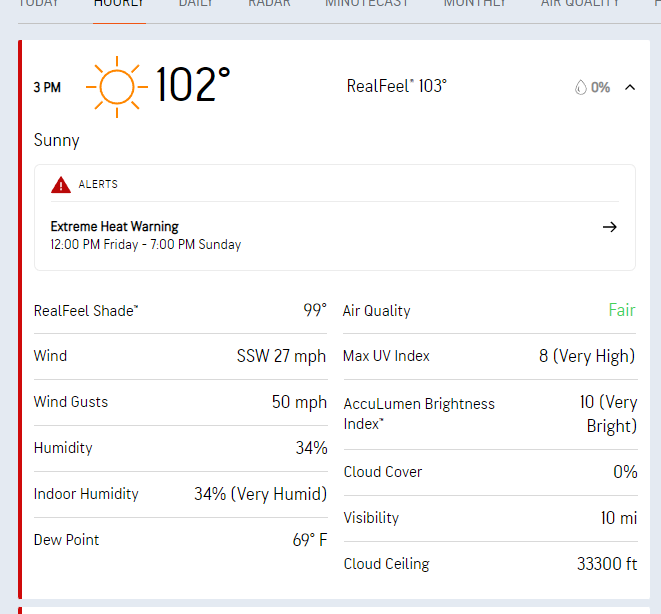This screenshot has height=614, width=661.
Task: Select the Hourly tab
Action: (x=119, y=3)
